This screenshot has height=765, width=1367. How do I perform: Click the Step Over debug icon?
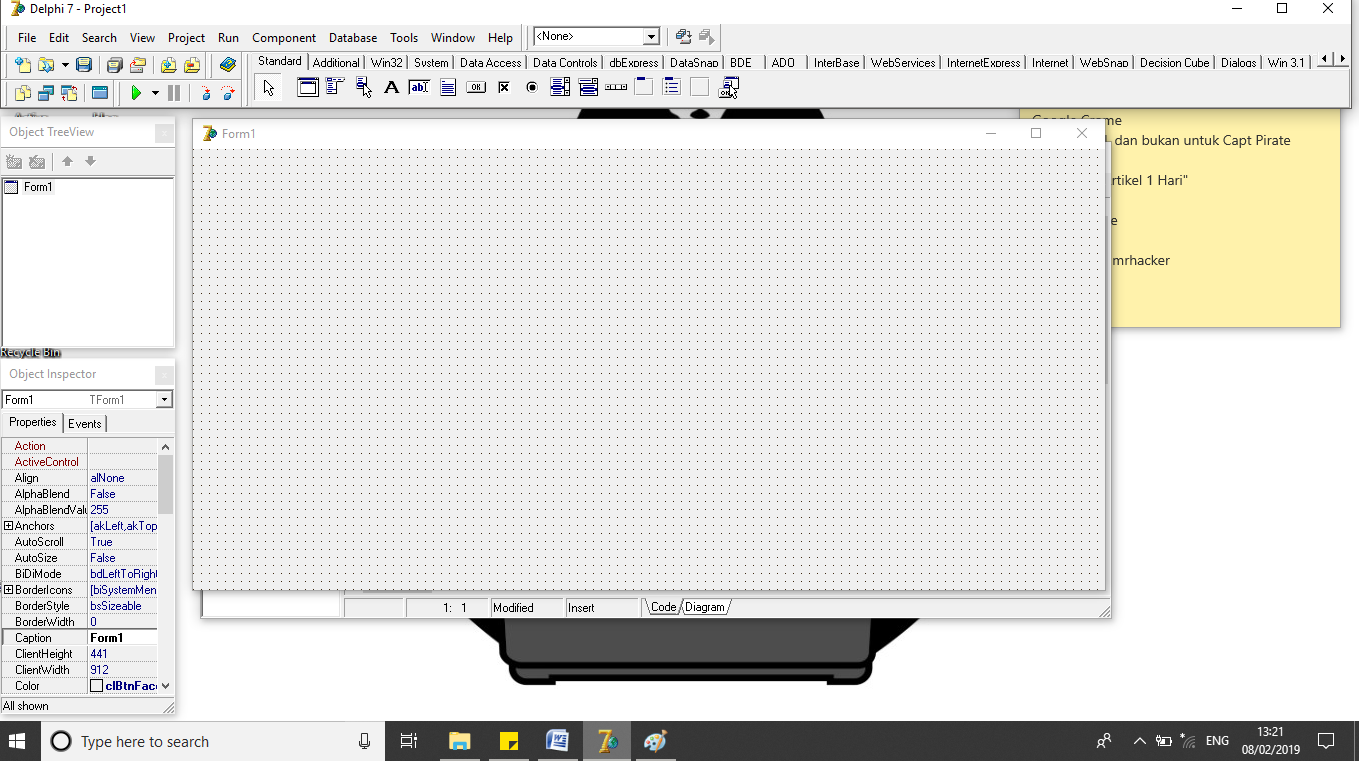[228, 93]
